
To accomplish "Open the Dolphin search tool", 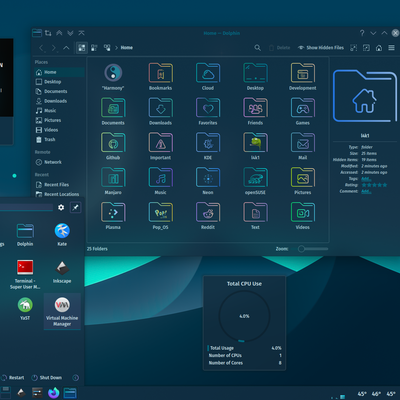I will pyautogui.click(x=258, y=48).
